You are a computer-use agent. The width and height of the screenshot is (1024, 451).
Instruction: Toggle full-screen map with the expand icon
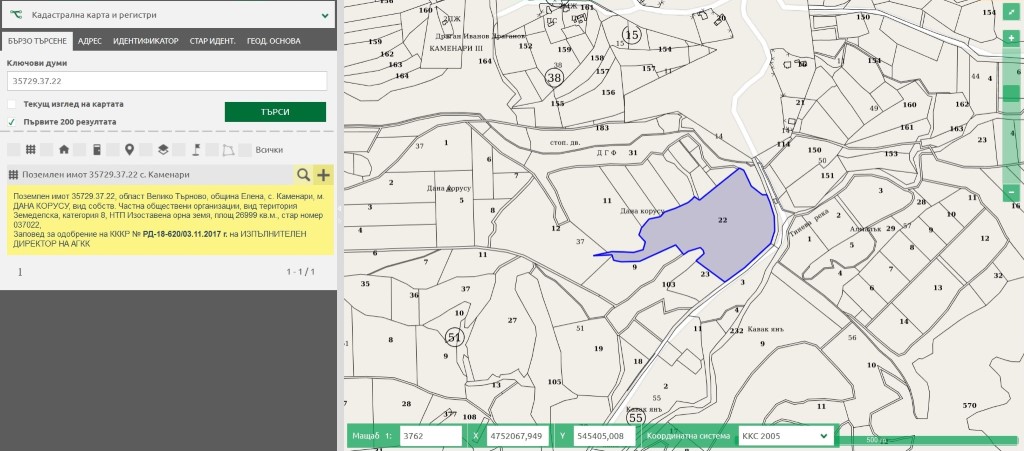pos(1011,14)
